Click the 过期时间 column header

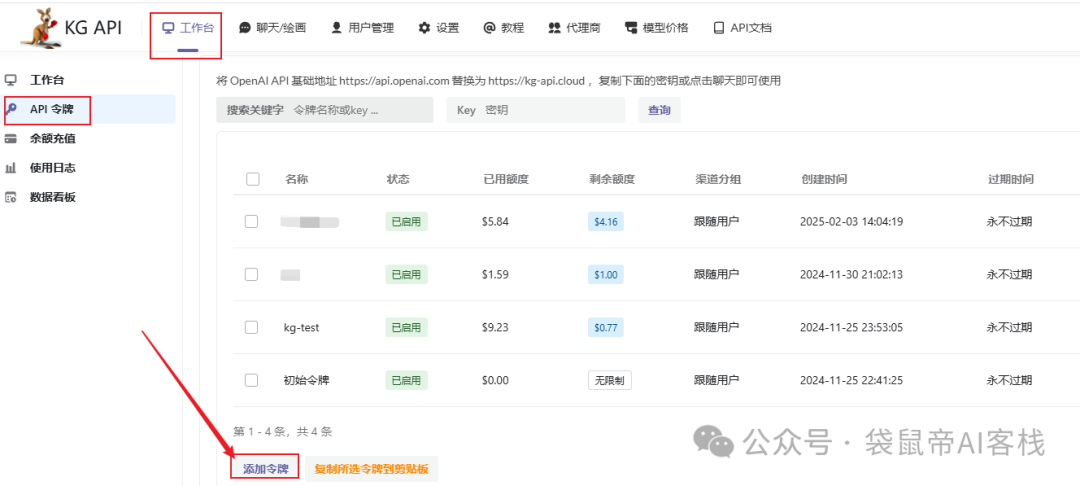1010,179
